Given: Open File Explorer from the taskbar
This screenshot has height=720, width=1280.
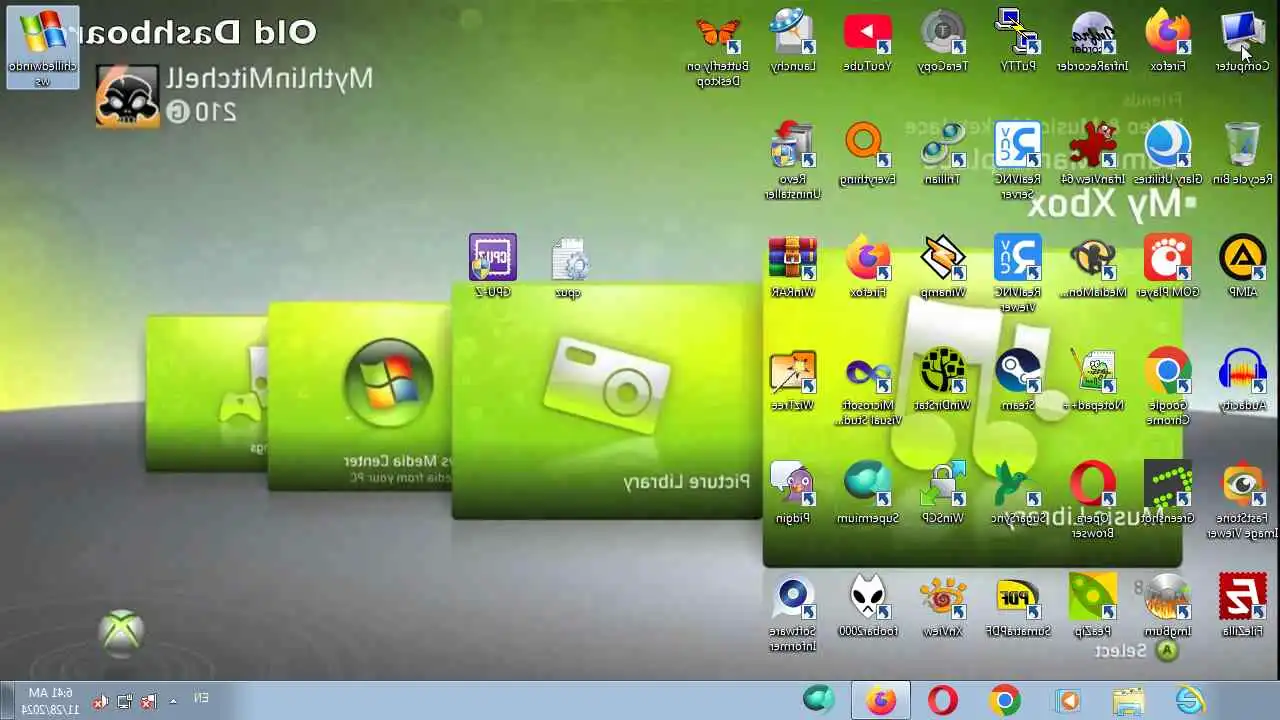Looking at the screenshot, I should click(x=1128, y=700).
